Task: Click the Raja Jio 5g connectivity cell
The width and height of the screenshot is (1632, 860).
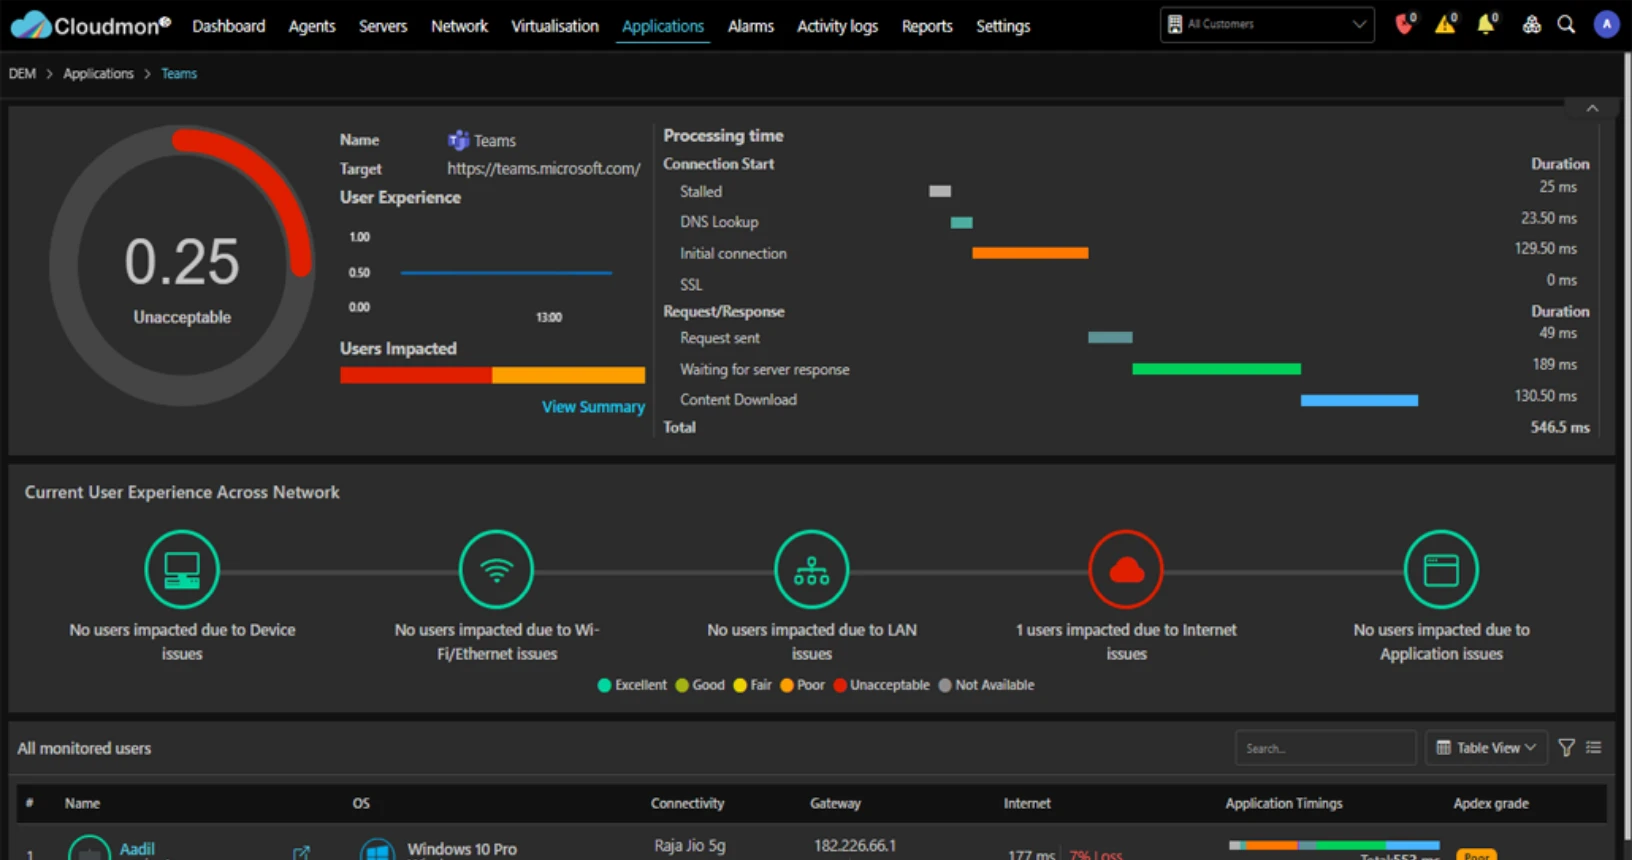Action: coord(690,846)
